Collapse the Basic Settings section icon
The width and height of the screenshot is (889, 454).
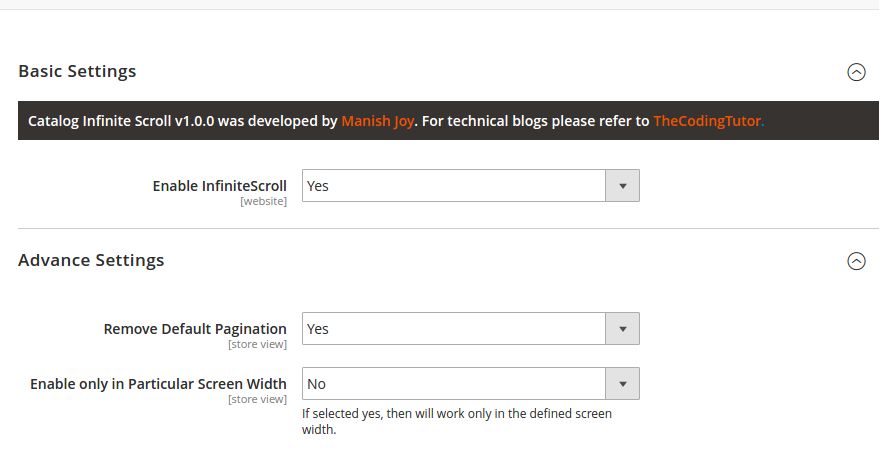click(856, 72)
